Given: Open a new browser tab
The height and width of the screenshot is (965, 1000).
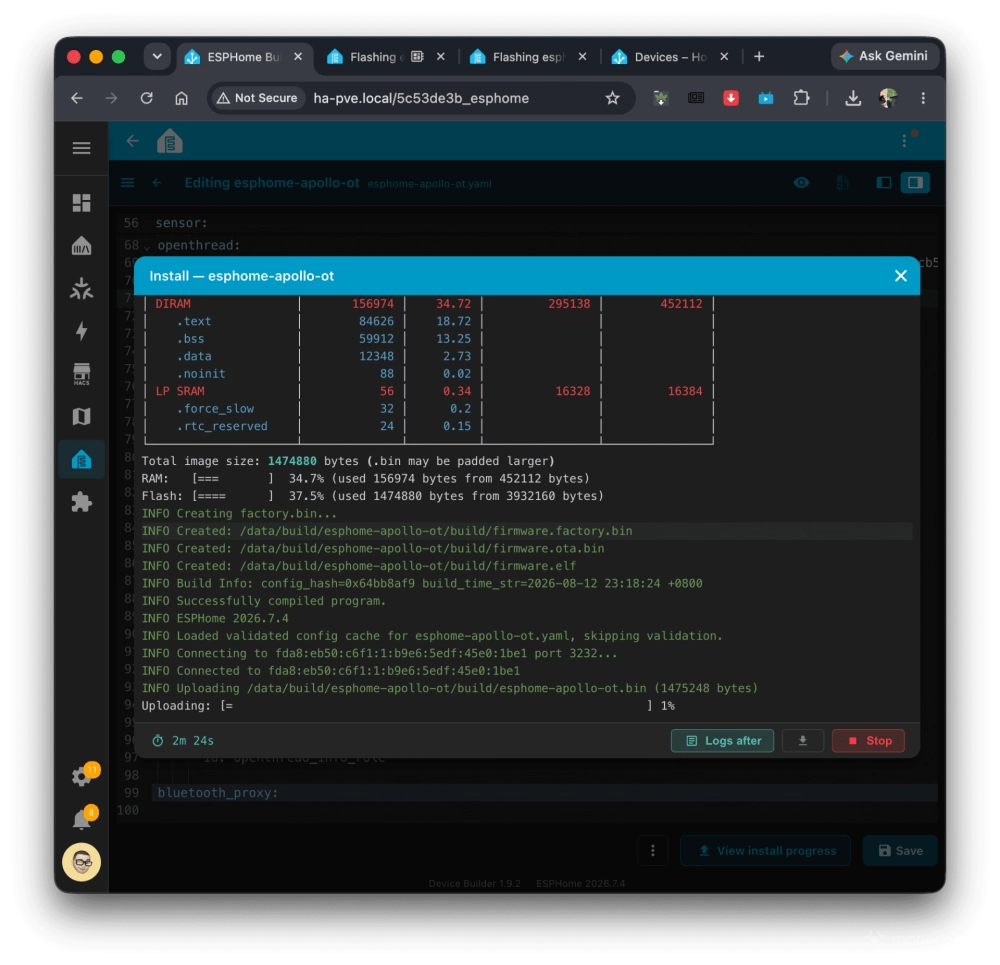Looking at the screenshot, I should point(759,57).
